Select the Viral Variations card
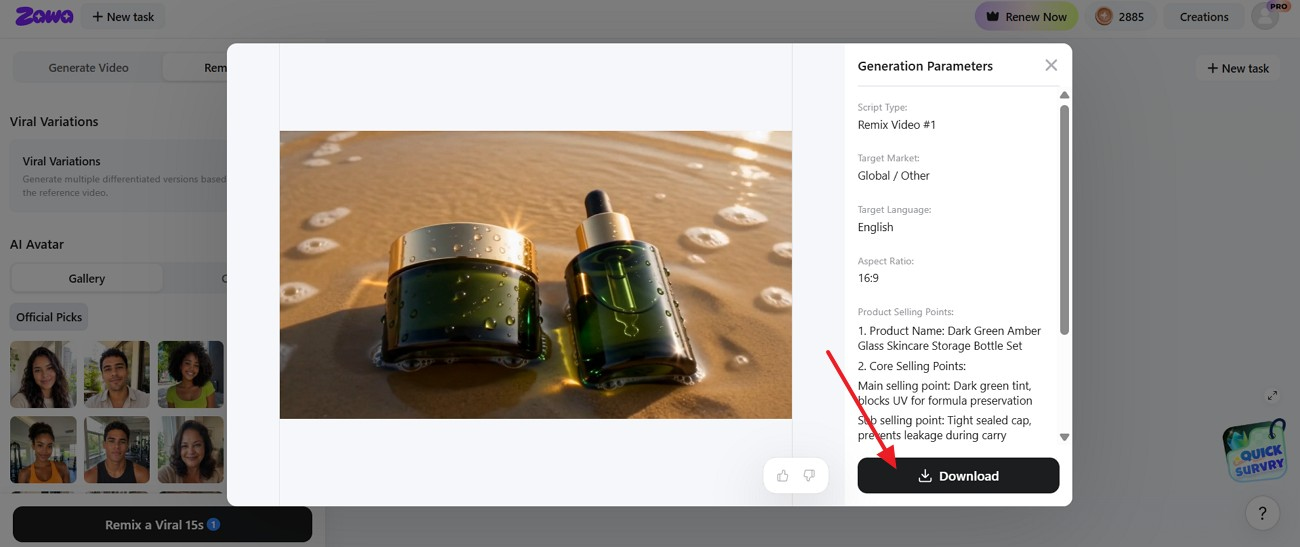 (x=118, y=176)
